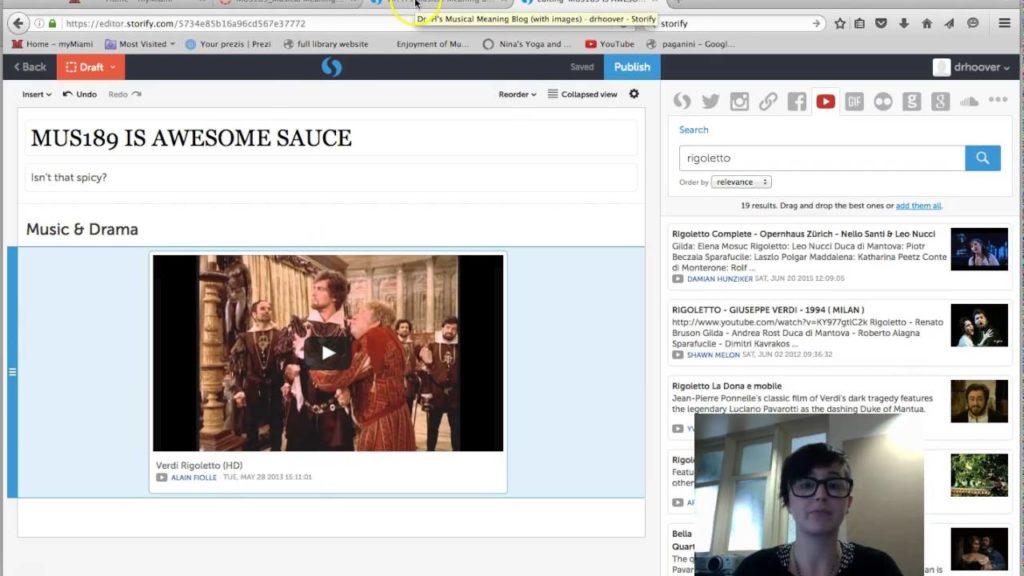Bookmark this page with the star icon
Viewport: 1024px width, 576px height.
click(840, 24)
